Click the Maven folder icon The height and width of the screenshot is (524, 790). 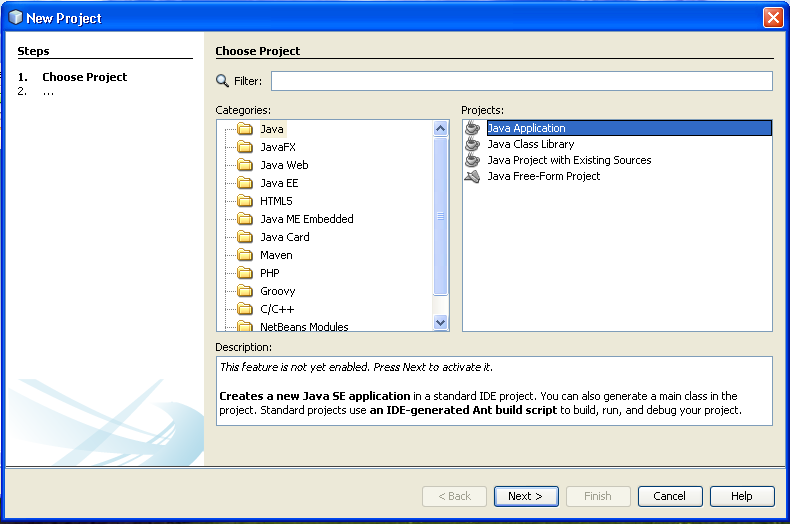pyautogui.click(x=245, y=255)
